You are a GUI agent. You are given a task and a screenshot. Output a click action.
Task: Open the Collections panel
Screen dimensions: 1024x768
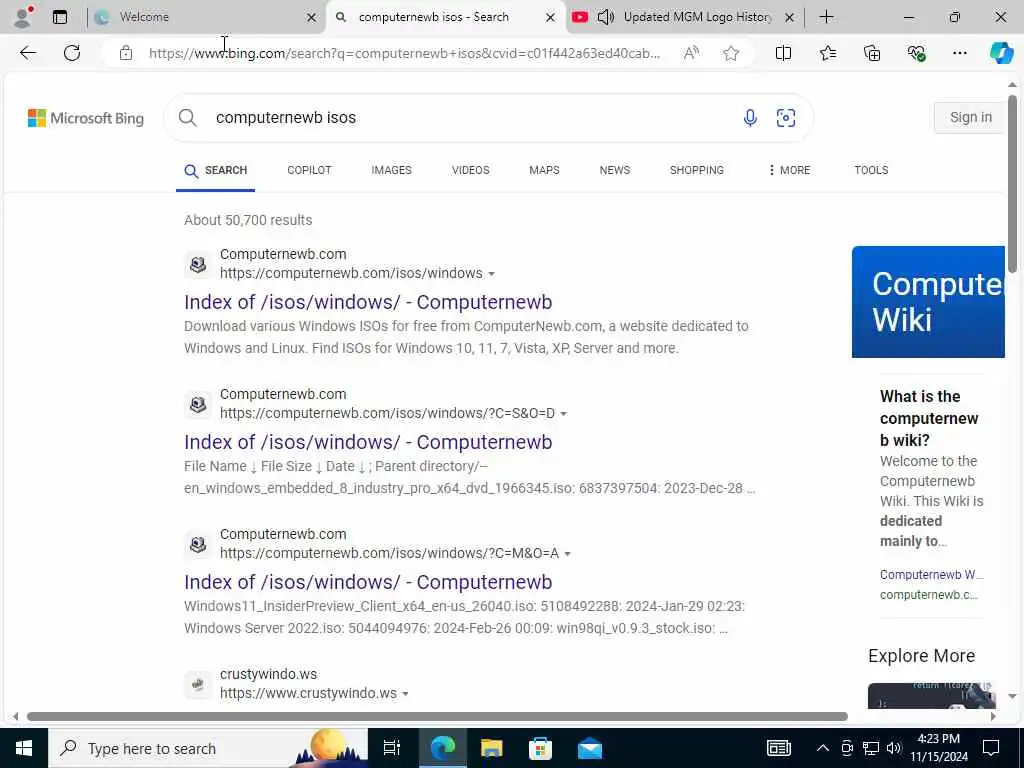(x=872, y=53)
